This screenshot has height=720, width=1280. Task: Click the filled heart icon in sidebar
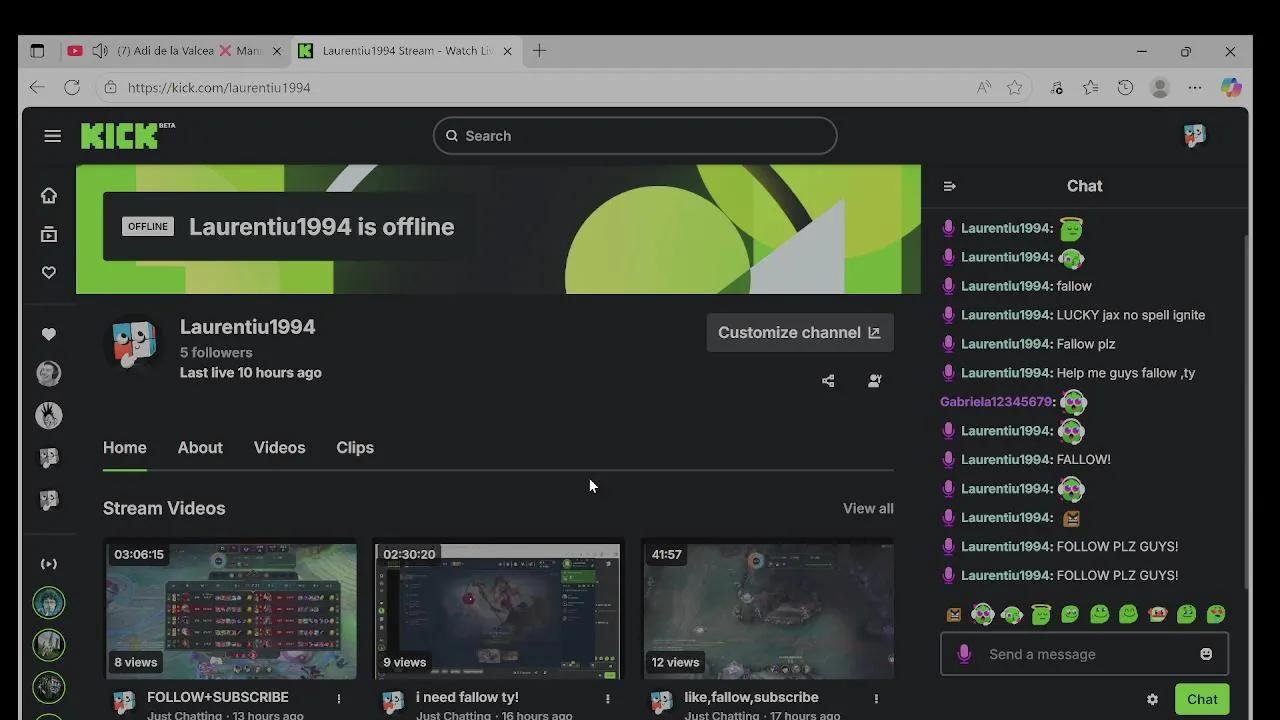pos(49,334)
